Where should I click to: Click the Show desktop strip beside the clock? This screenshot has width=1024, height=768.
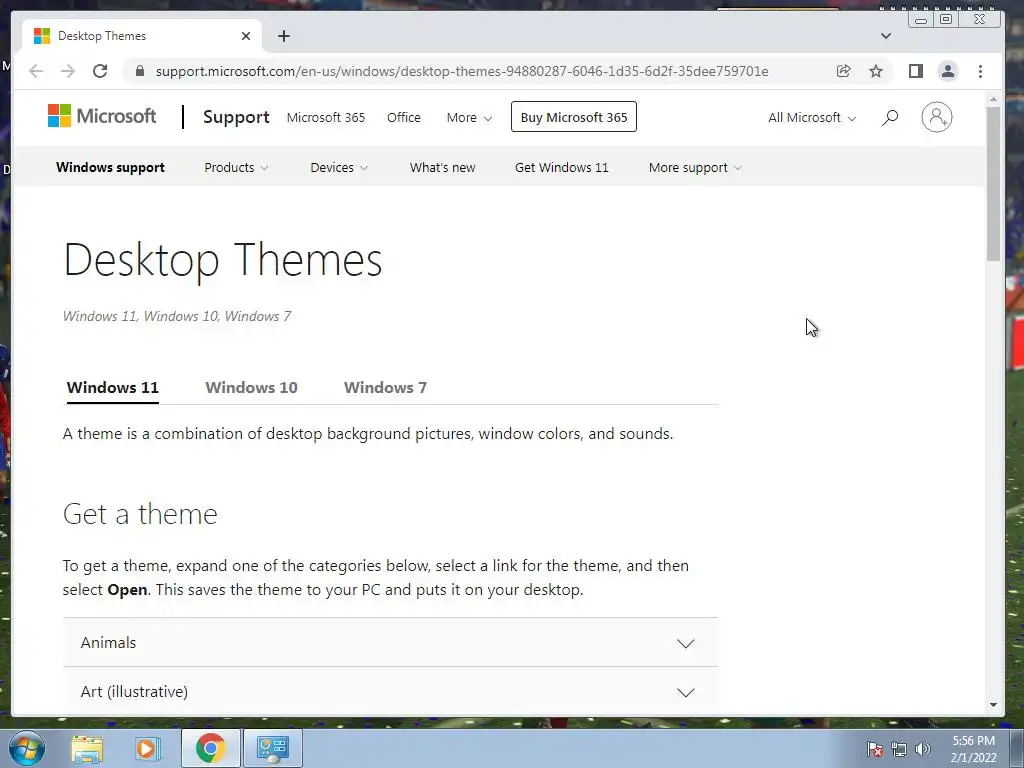point(1016,749)
